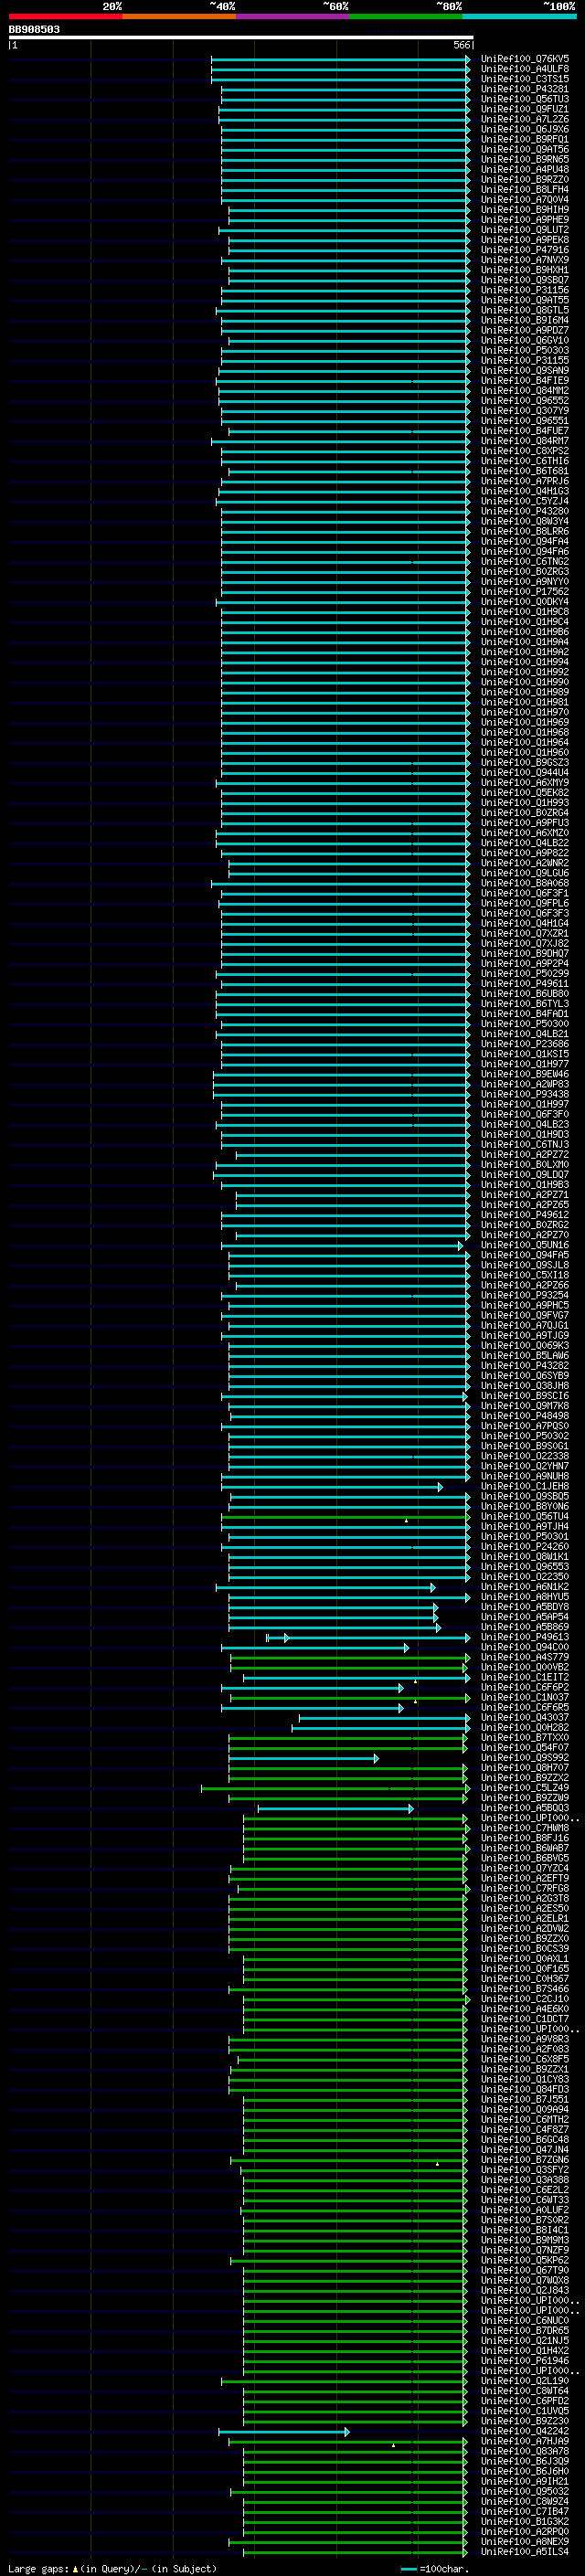Click the UniRef100_B7ZGN6 hit label
Image resolution: width=585 pixels, height=2576 pixels.
(x=525, y=2160)
